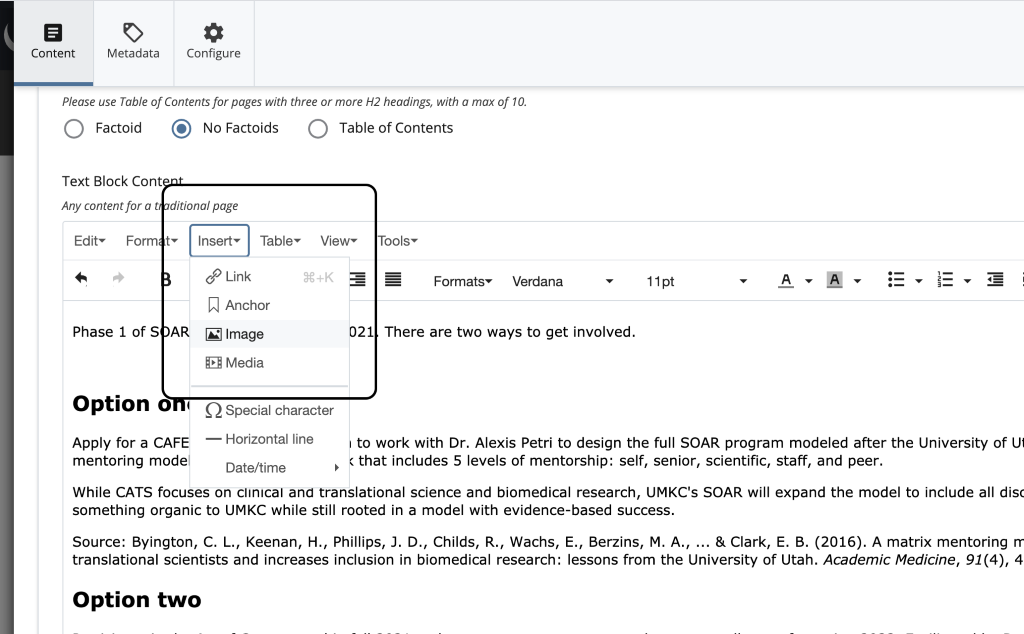Open the 11pt font size dropdown
1024x634 pixels.
696,281
